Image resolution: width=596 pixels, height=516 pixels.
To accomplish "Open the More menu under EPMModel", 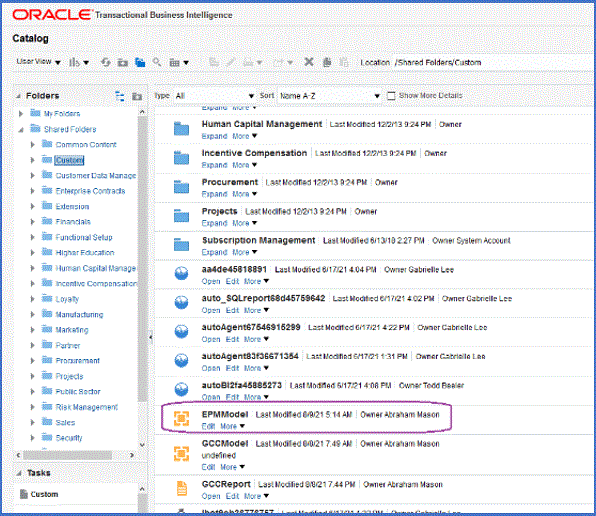I will point(232,426).
